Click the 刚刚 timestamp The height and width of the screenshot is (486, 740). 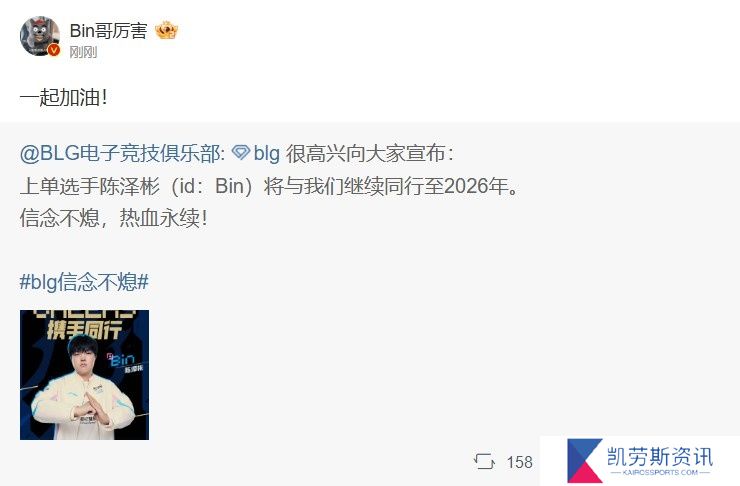(84, 52)
